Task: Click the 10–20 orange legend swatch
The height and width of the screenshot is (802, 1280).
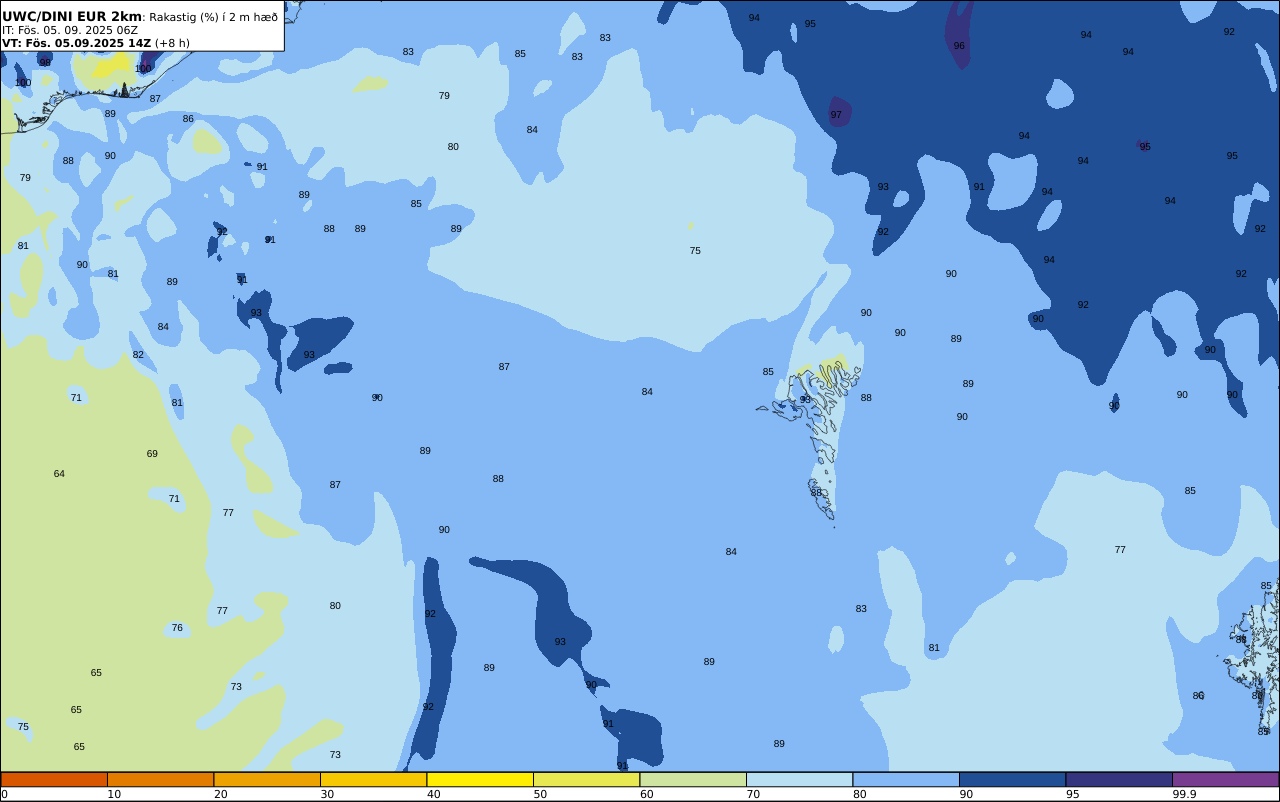Action: pyautogui.click(x=160, y=779)
